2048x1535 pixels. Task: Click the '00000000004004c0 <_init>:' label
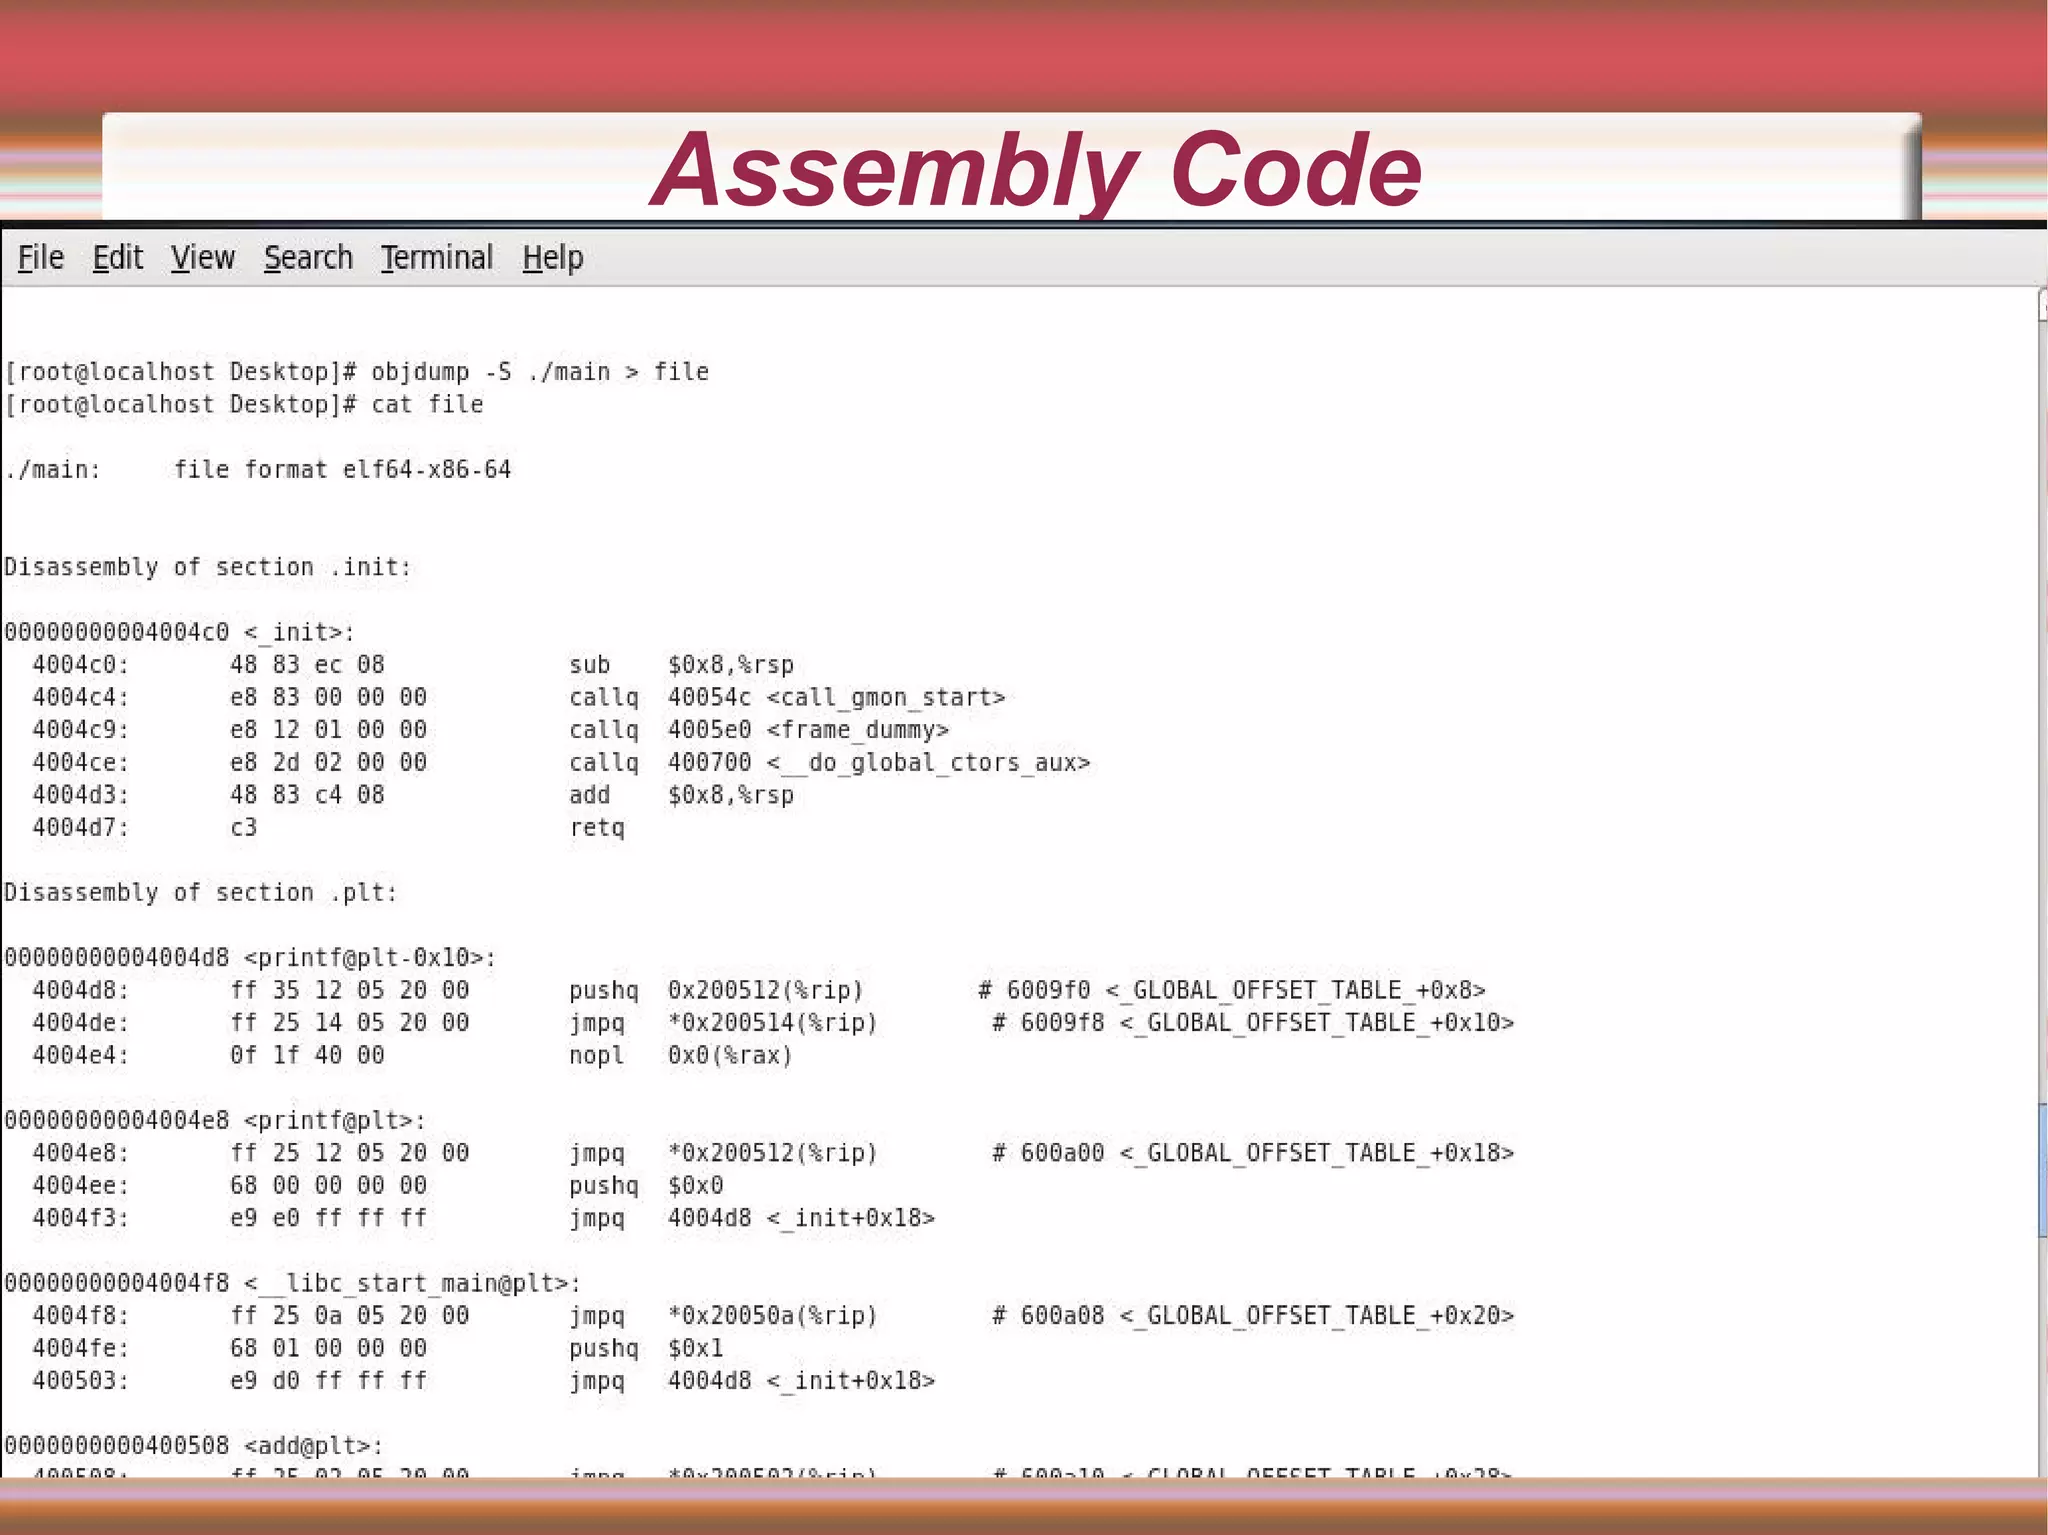[x=180, y=632]
